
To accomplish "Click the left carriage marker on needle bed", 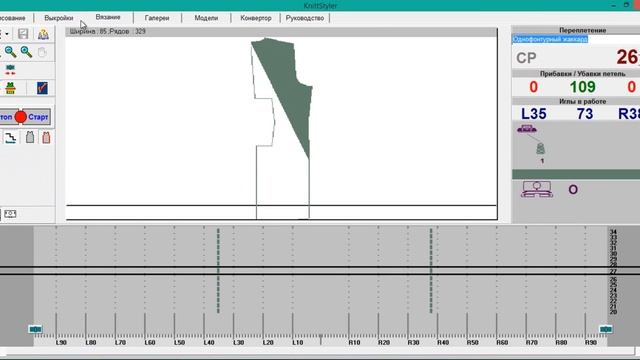I will [x=36, y=329].
